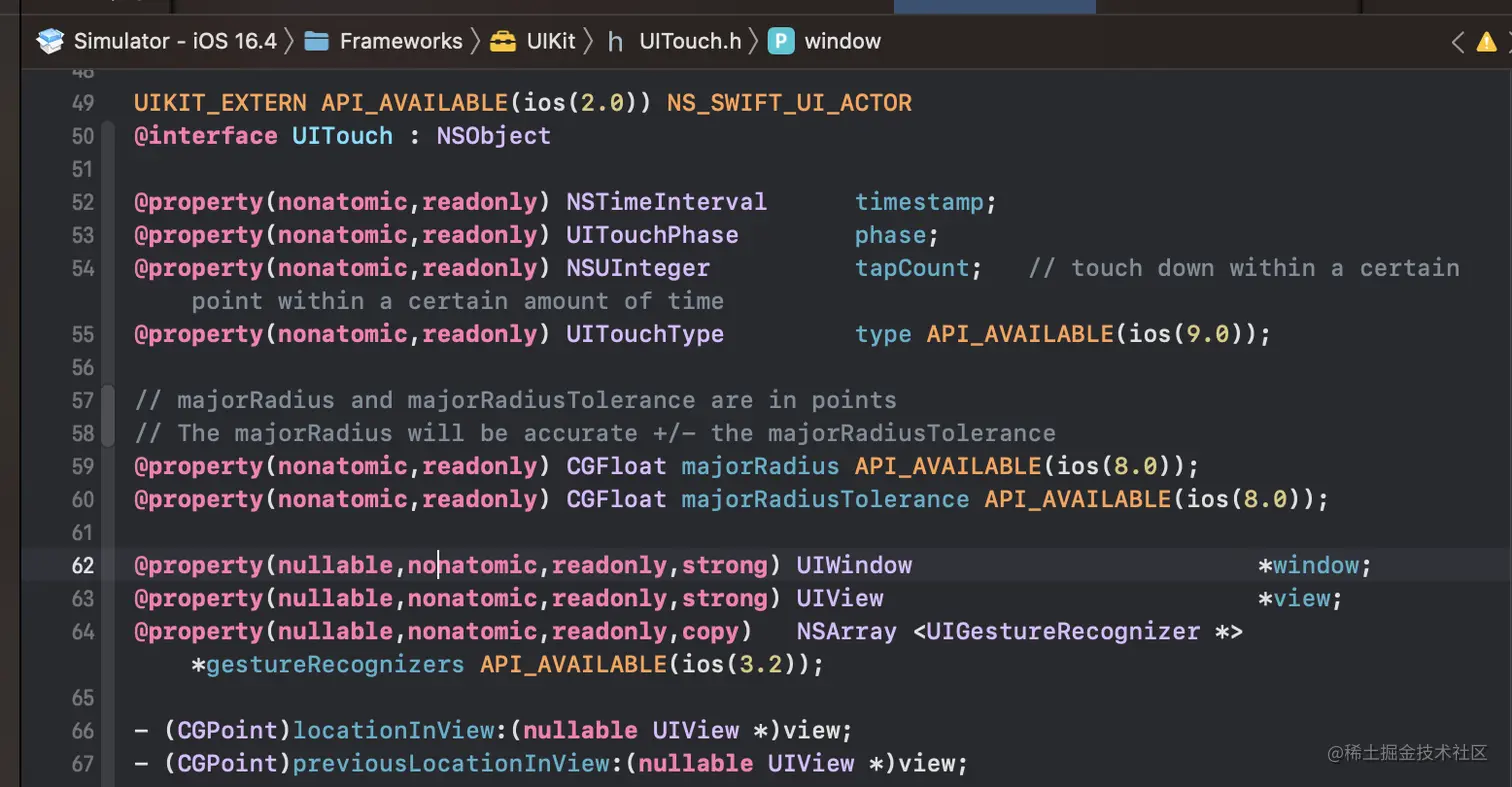Click the blue P property icon in the jump bar
This screenshot has height=787, width=1512.
pyautogui.click(x=781, y=41)
